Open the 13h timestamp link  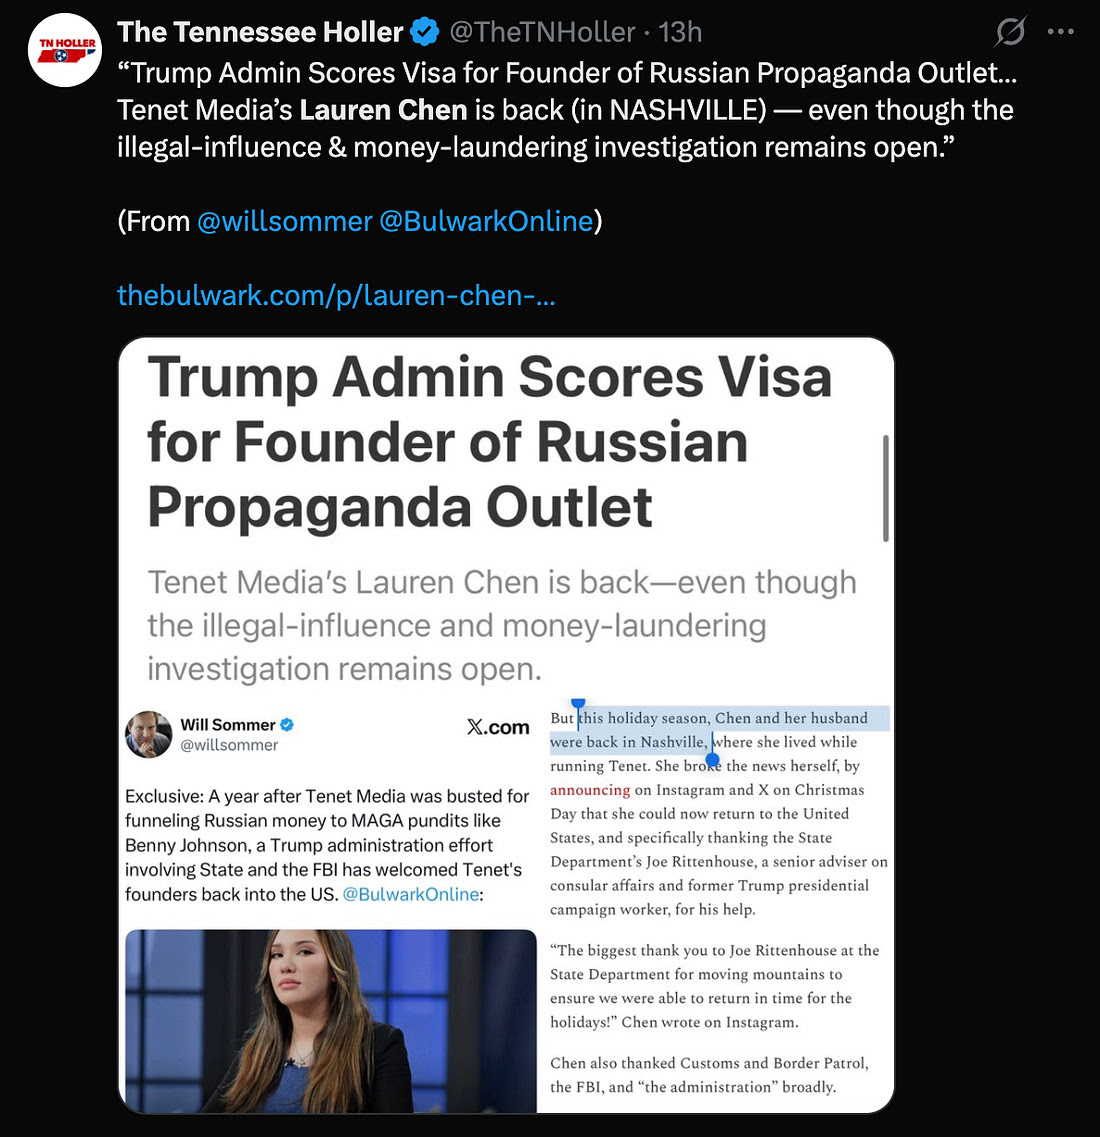click(680, 32)
